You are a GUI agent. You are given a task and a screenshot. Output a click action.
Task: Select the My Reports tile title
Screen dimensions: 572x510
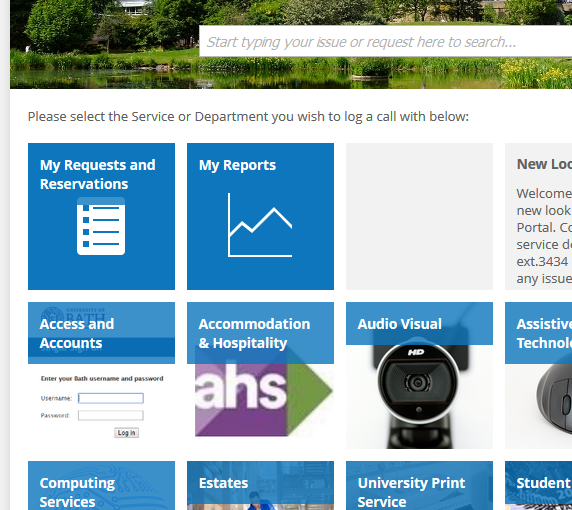tap(237, 165)
